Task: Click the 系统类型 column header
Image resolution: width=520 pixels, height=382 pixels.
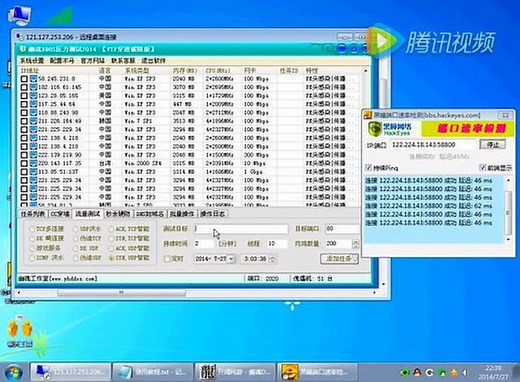Action: click(x=137, y=71)
